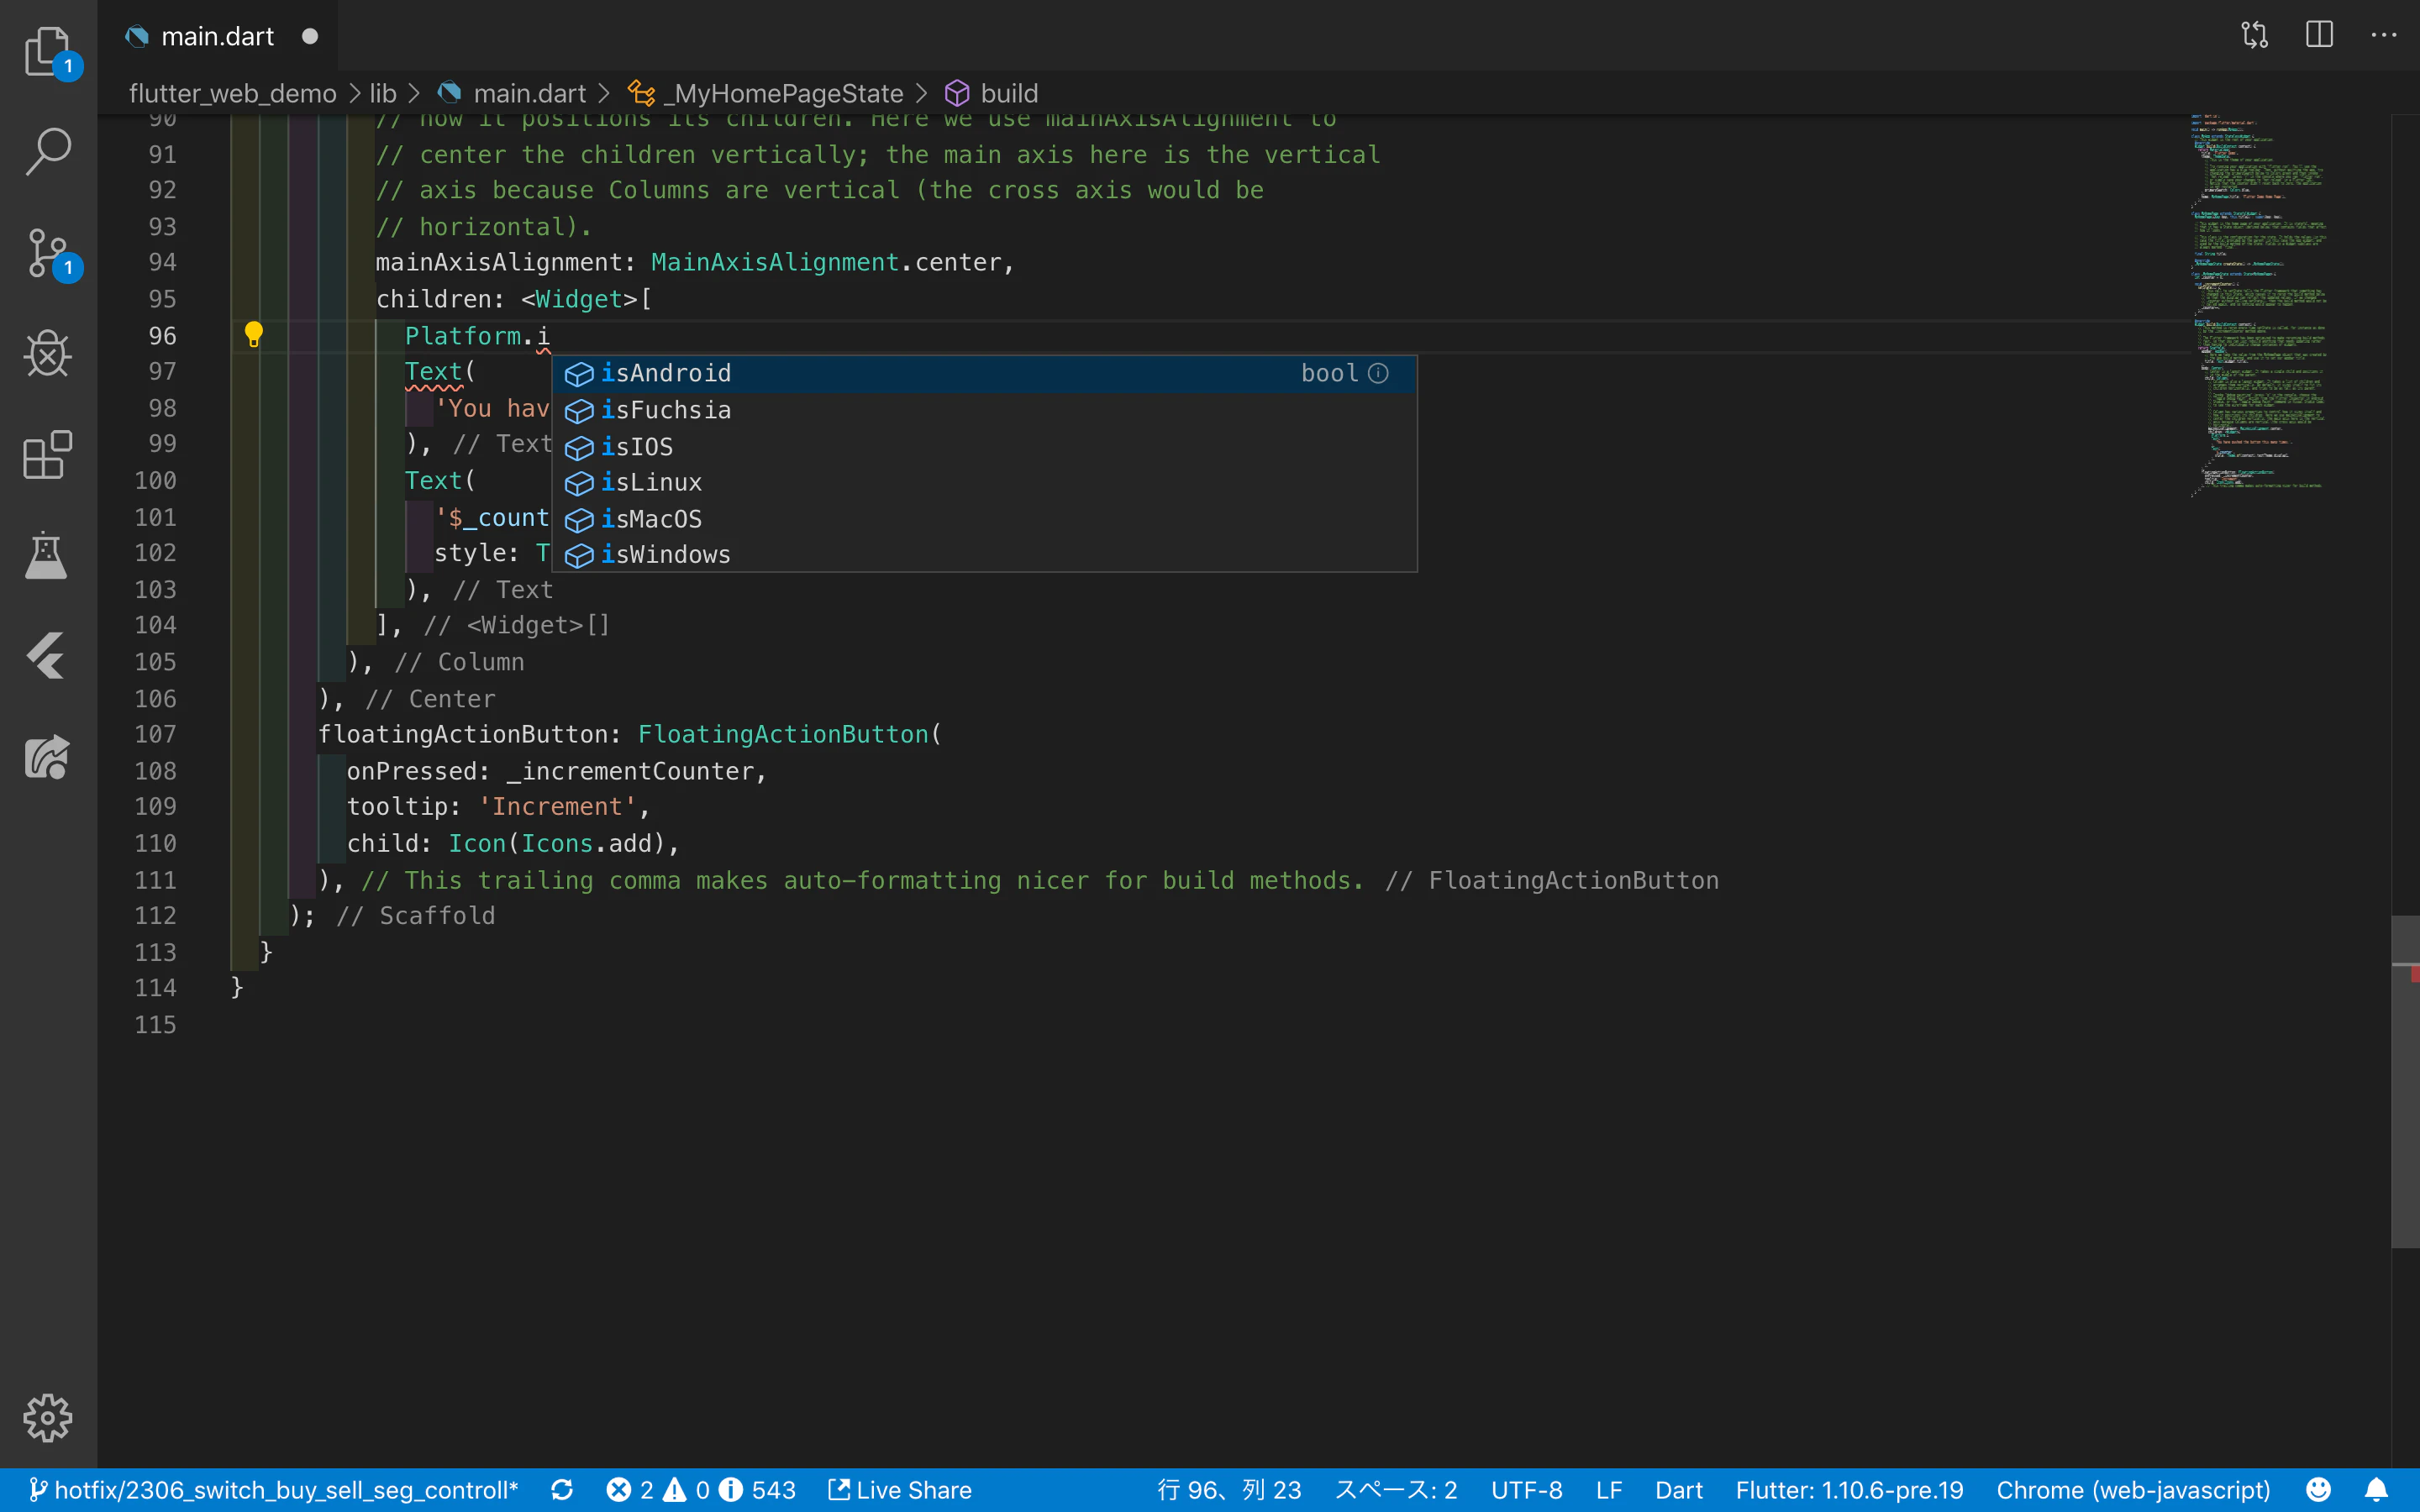Click the vertical scrollbar thumb
Image resolution: width=2420 pixels, height=1512 pixels.
coord(2404,1080)
